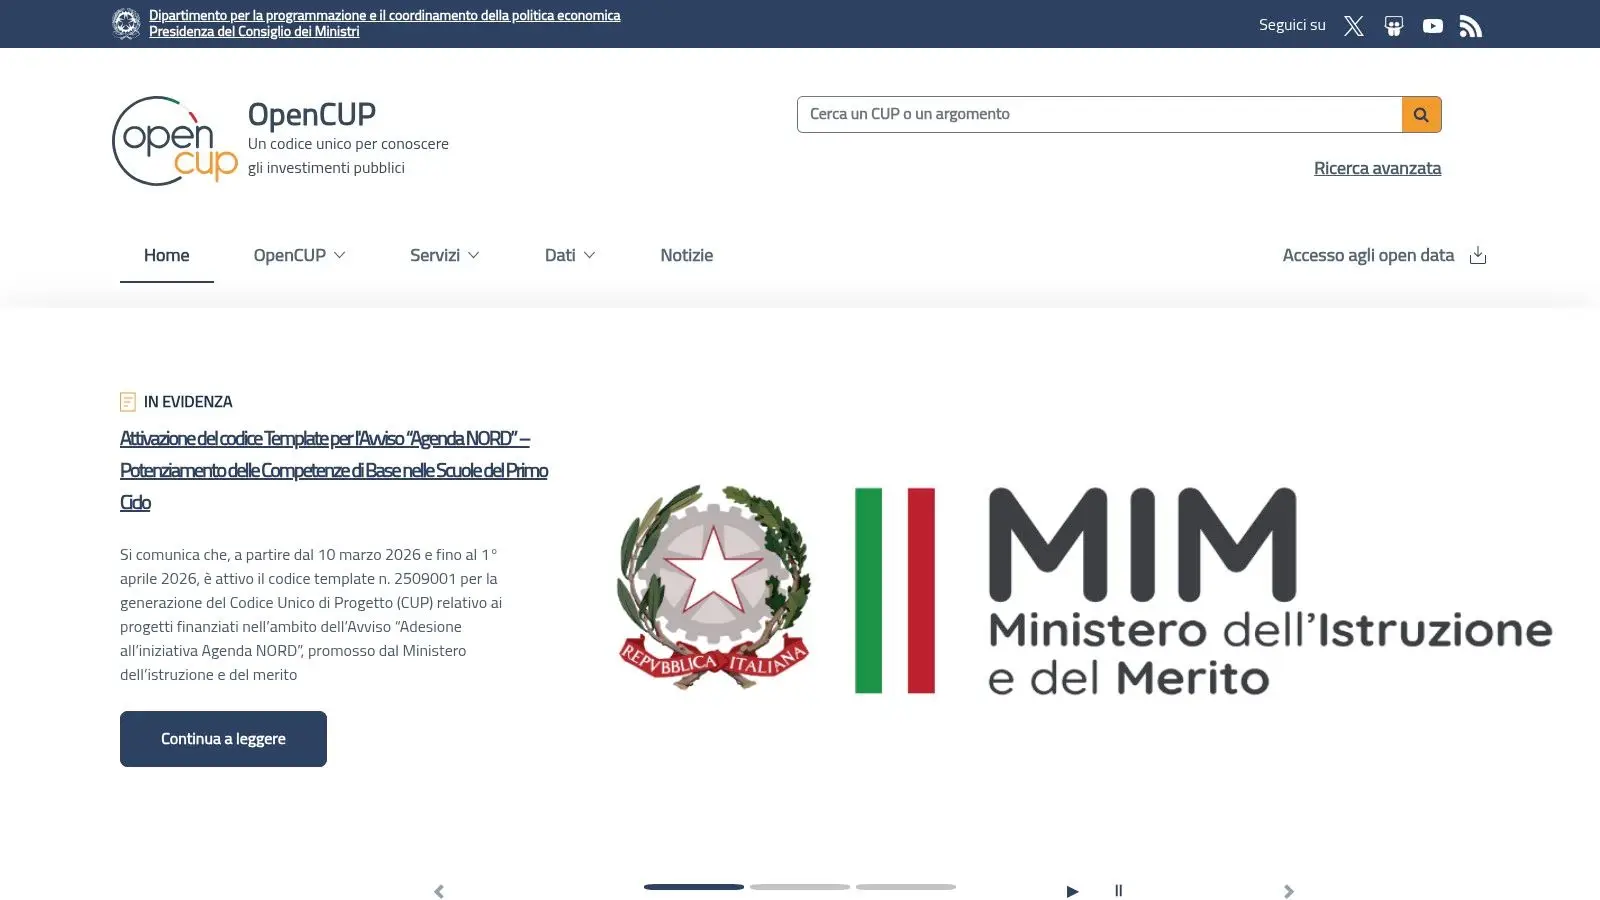Select the second carousel slide indicator
1600x900 pixels.
(x=800, y=886)
